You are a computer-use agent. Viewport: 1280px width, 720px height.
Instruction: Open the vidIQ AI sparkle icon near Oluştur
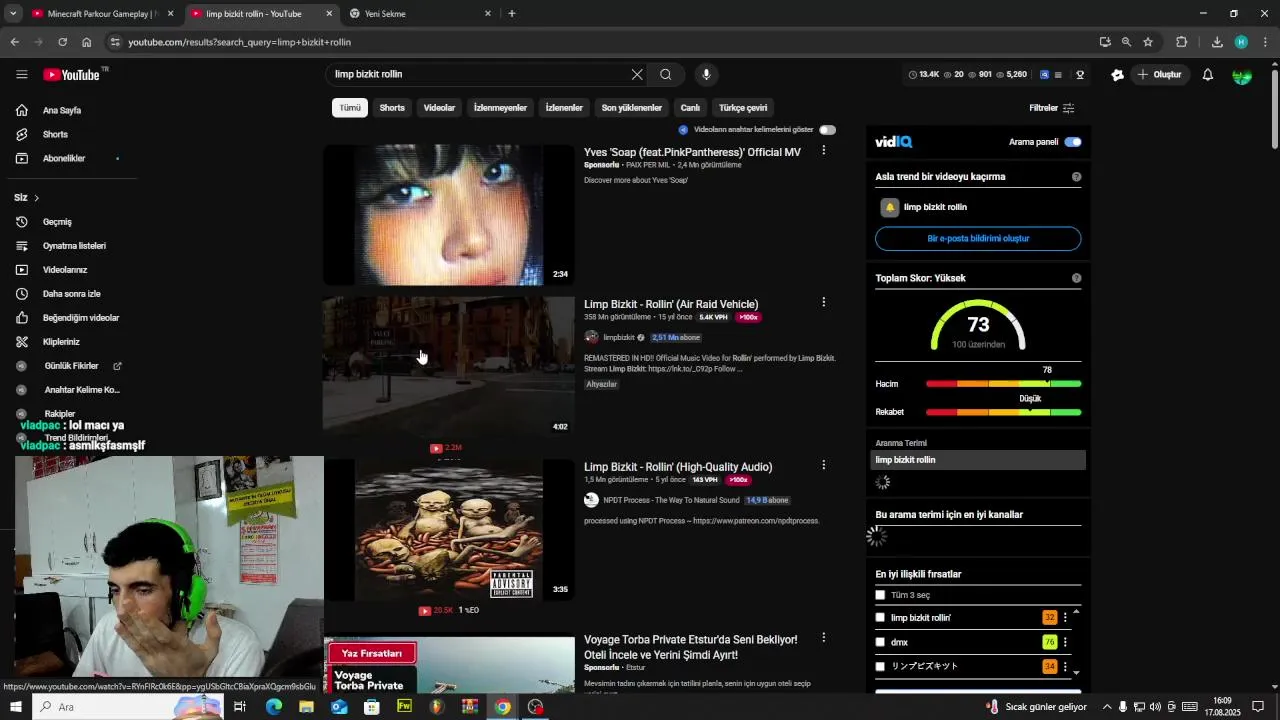click(1118, 75)
